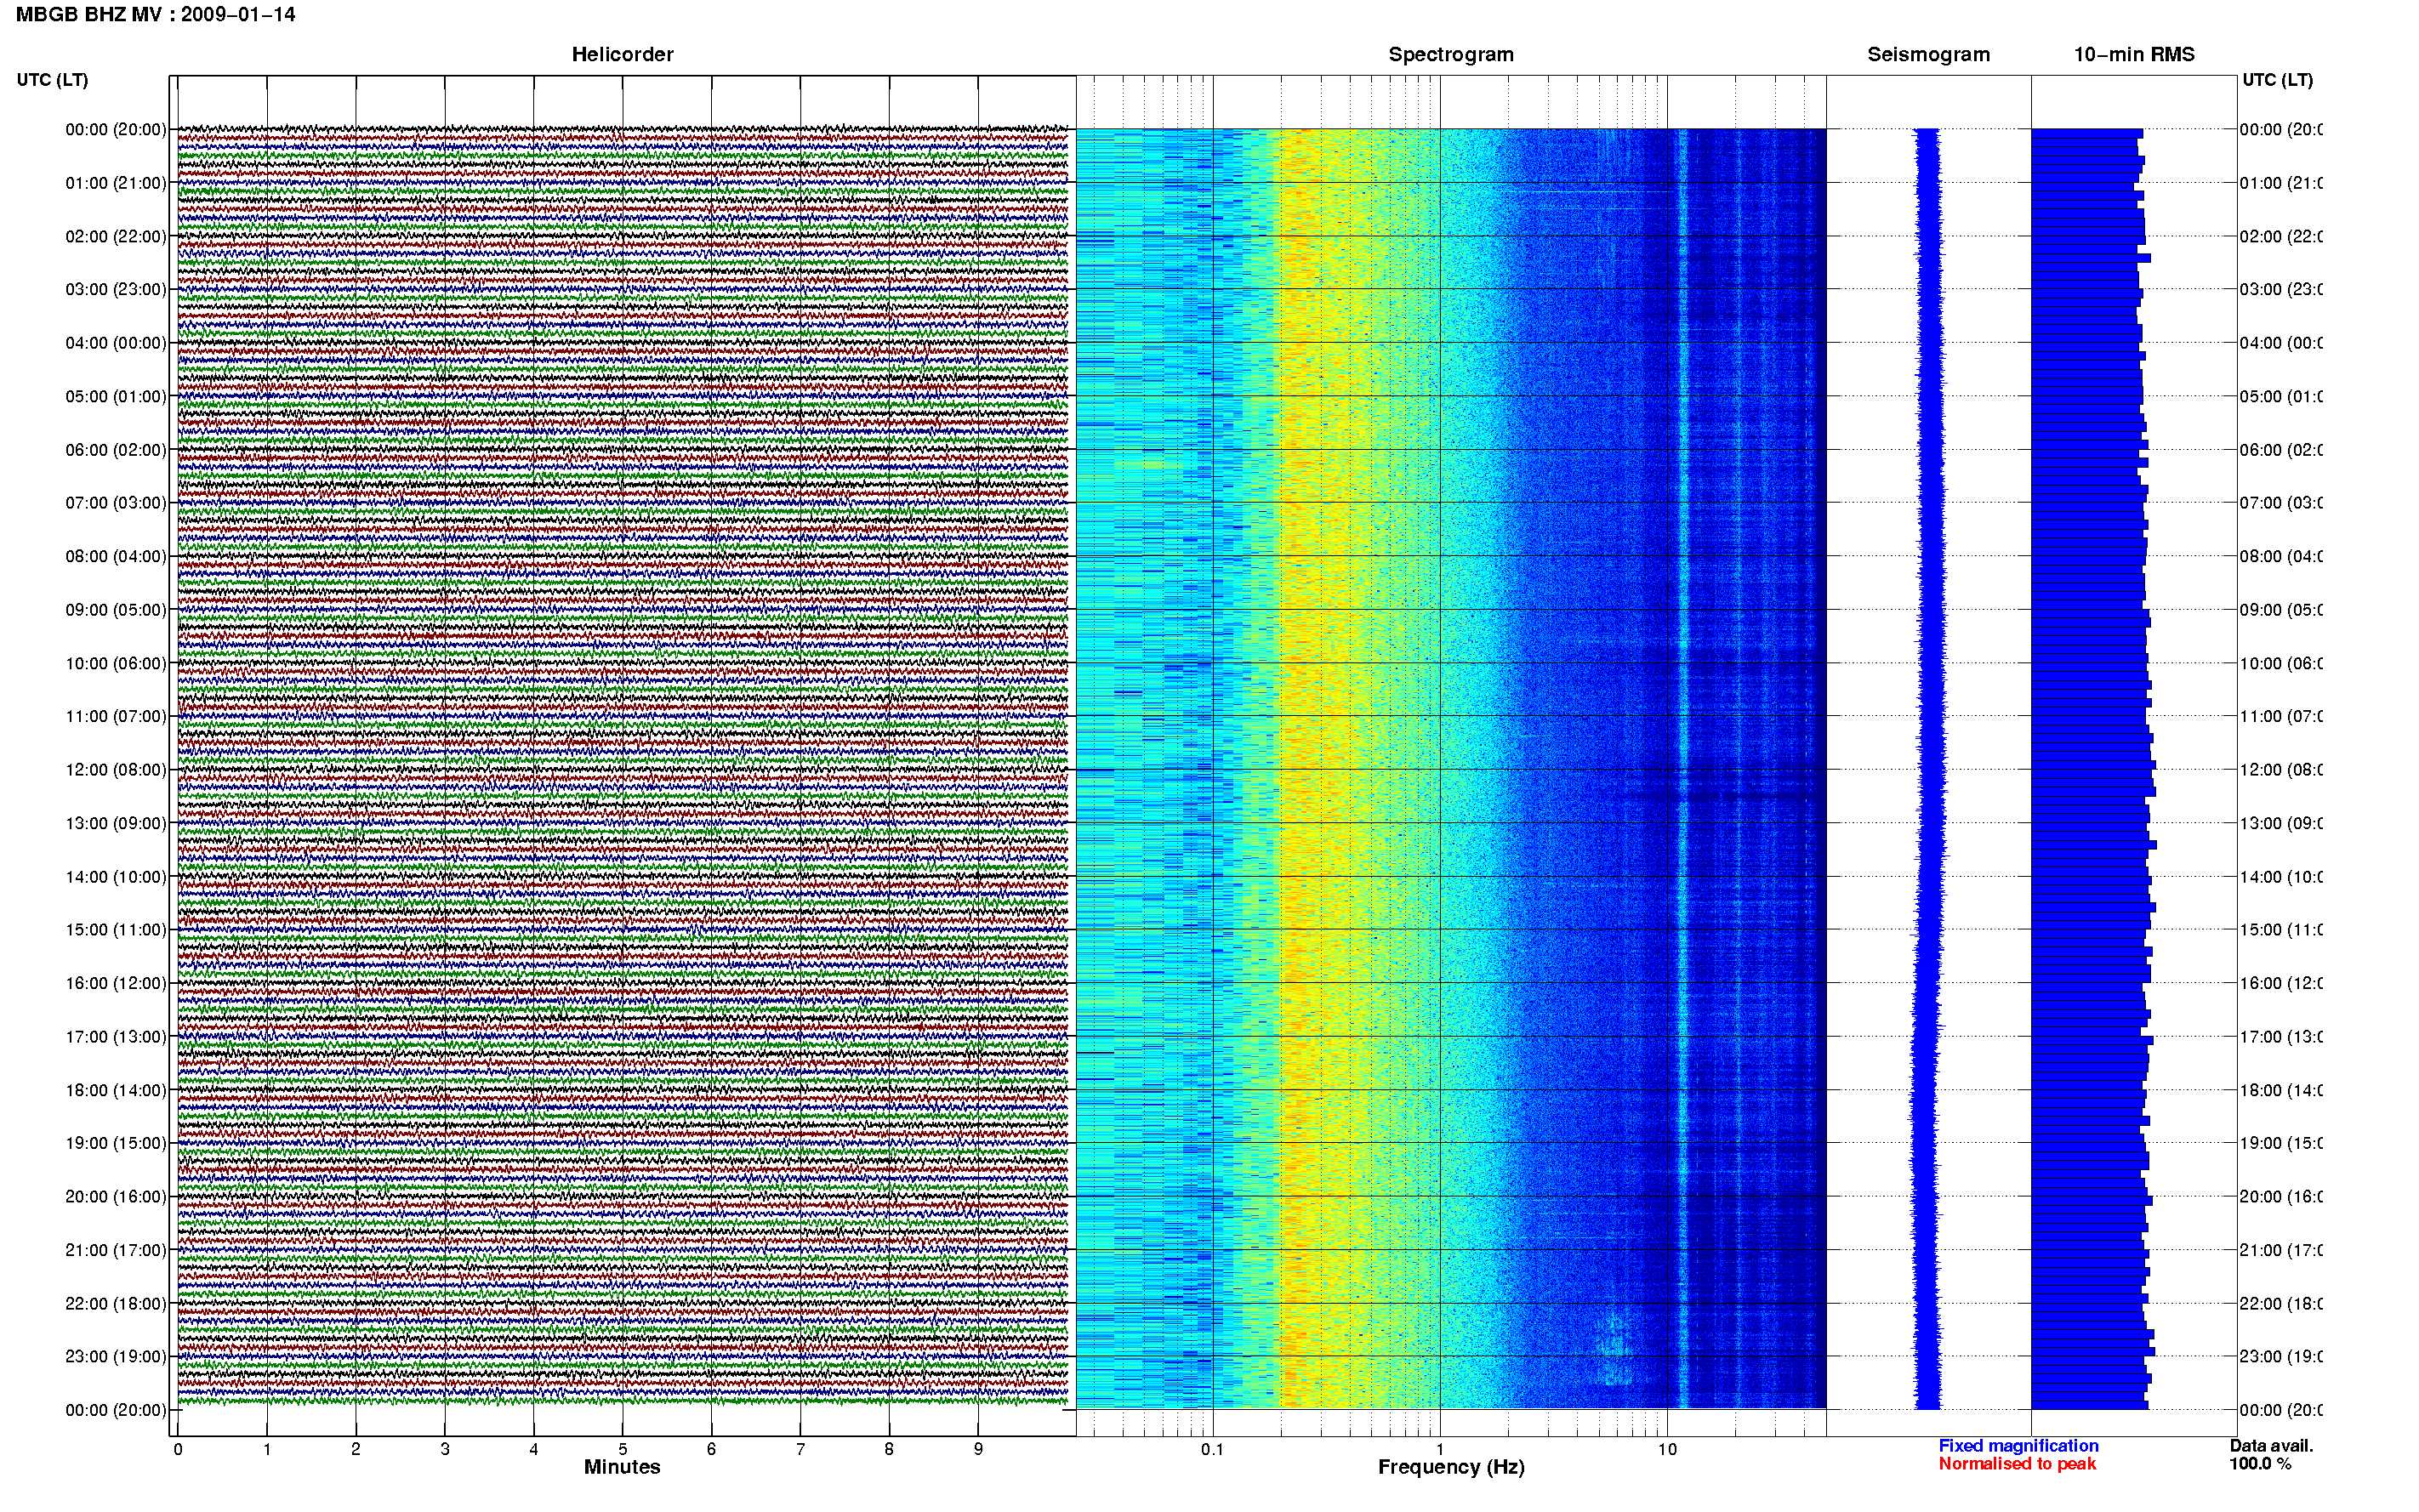Click the '7' minutes tick label
The width and height of the screenshot is (2419, 1512).
[x=800, y=1449]
